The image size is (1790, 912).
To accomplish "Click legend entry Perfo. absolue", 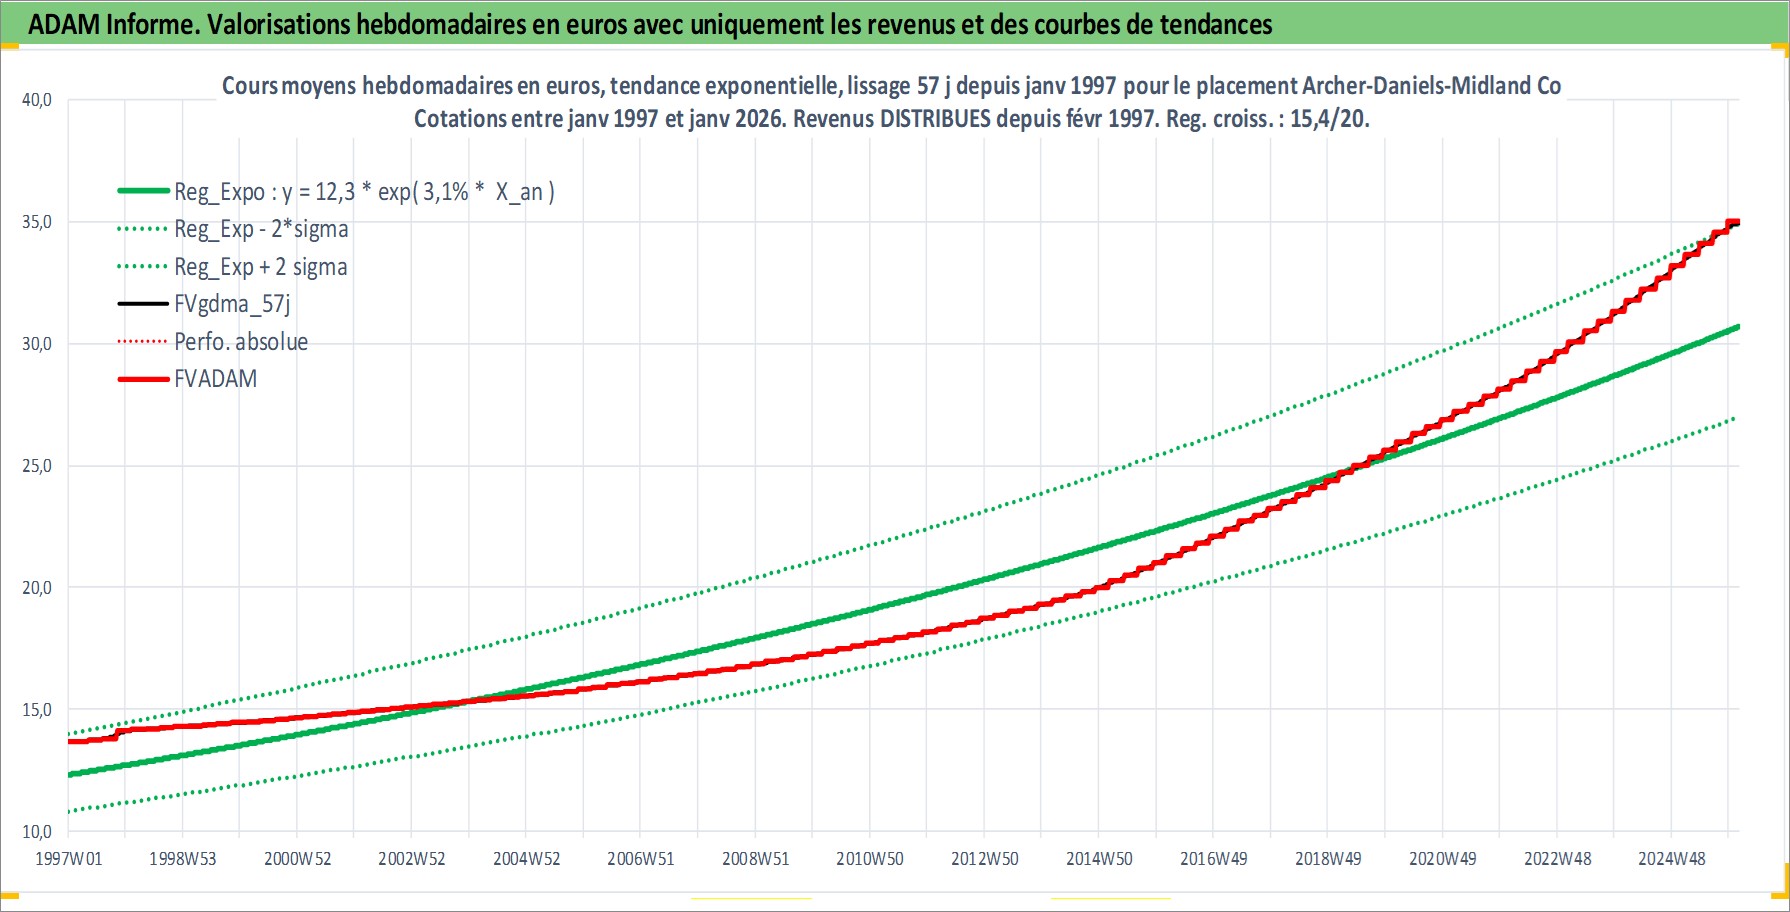I will (x=241, y=342).
